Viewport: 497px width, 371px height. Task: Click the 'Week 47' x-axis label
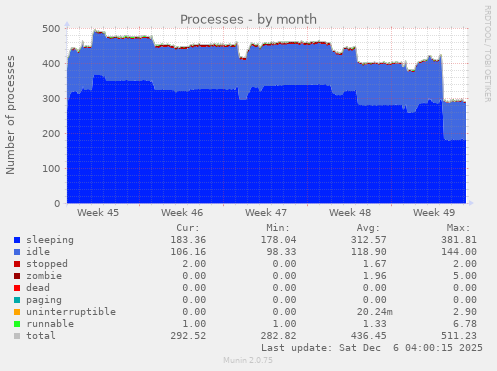click(266, 213)
